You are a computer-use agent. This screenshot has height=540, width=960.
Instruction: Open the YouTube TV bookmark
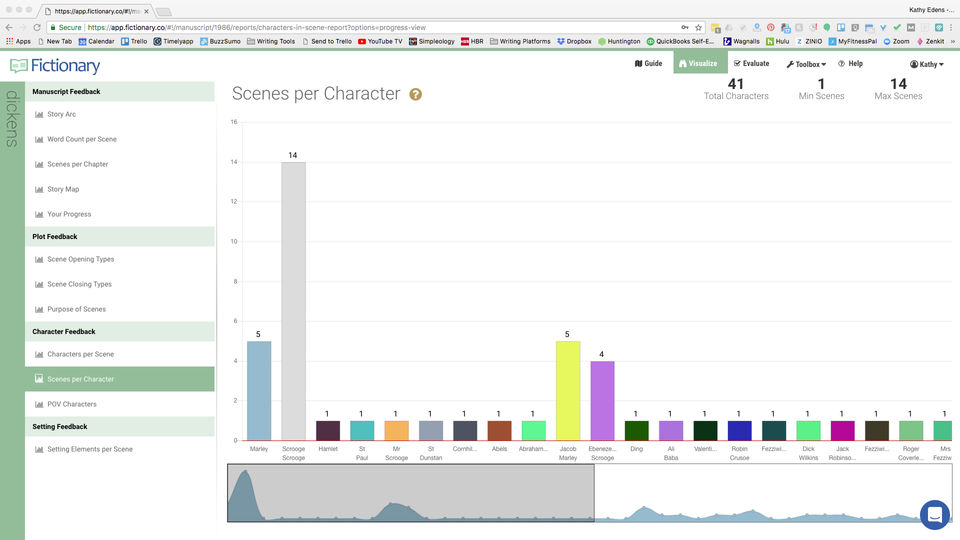click(380, 41)
